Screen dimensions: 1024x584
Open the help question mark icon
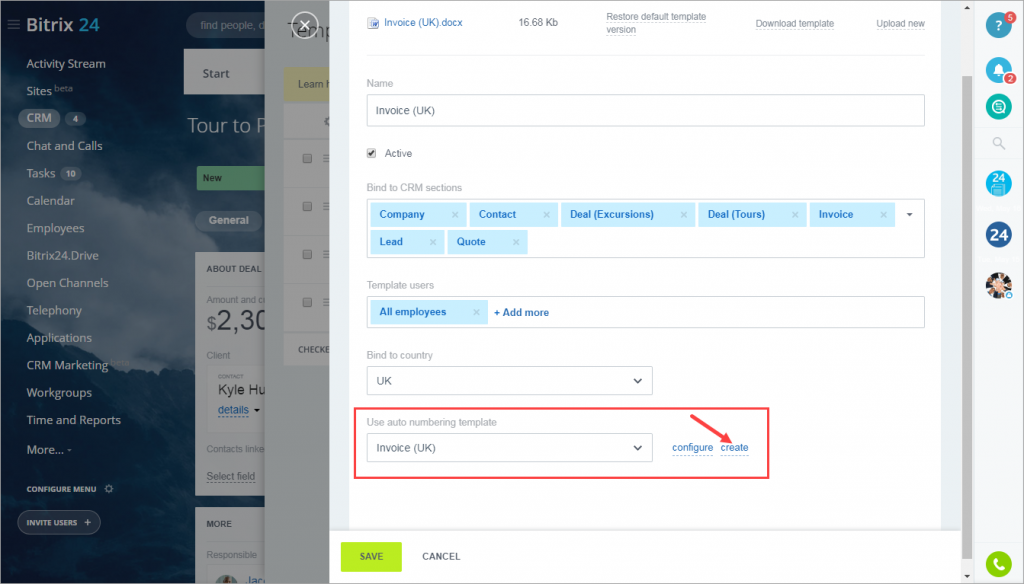click(998, 25)
